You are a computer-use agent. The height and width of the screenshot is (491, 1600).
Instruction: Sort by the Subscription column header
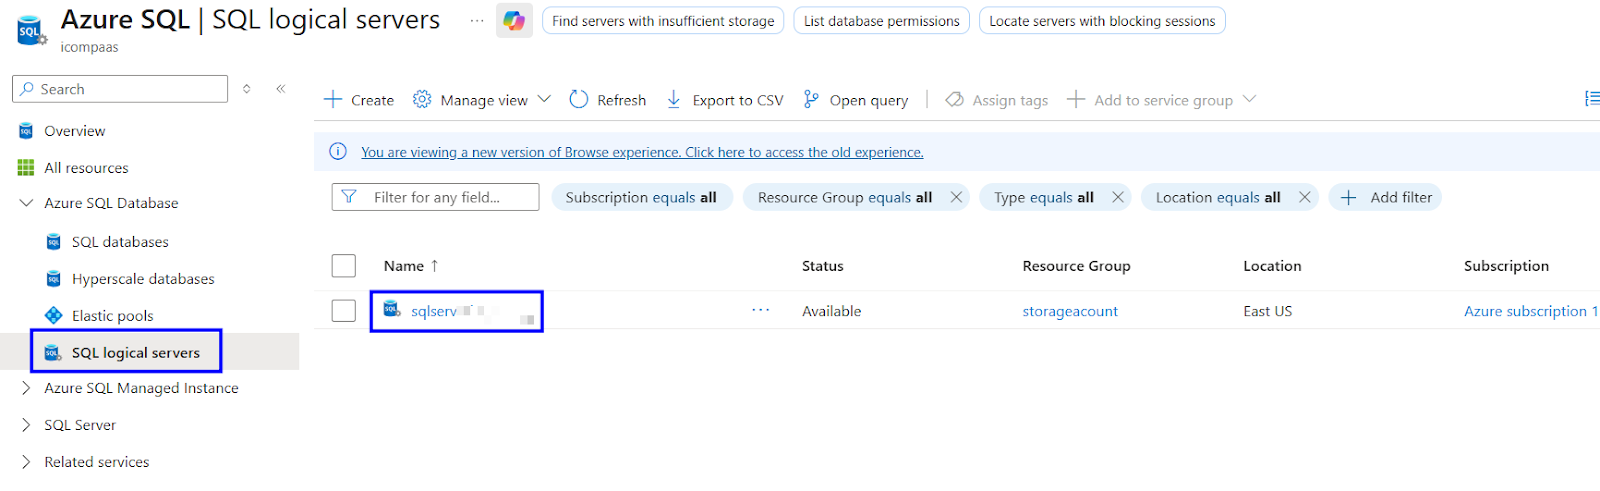pyautogui.click(x=1506, y=266)
